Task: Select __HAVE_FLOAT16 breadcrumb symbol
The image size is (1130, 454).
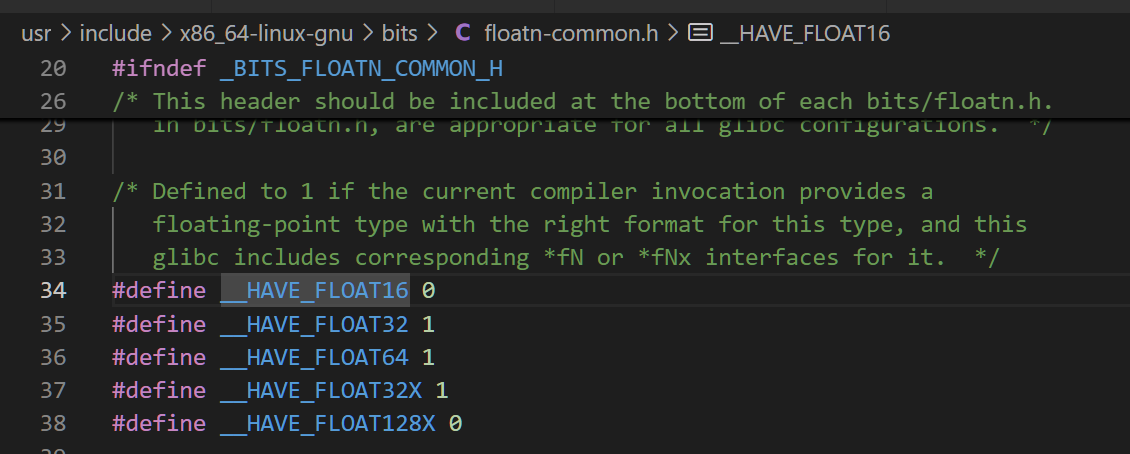Action: (x=805, y=33)
